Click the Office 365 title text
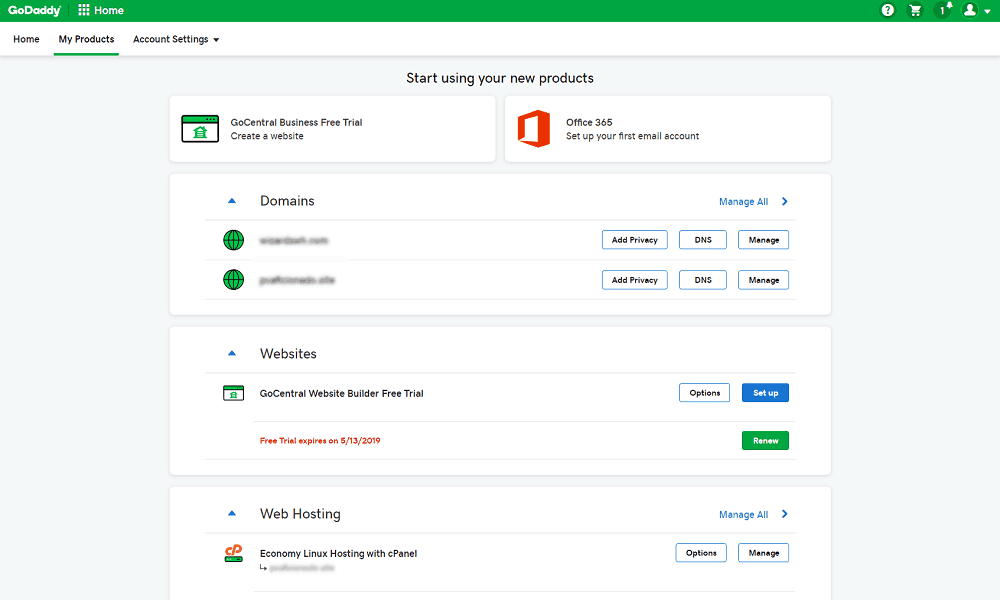This screenshot has width=1000, height=600. coord(589,122)
